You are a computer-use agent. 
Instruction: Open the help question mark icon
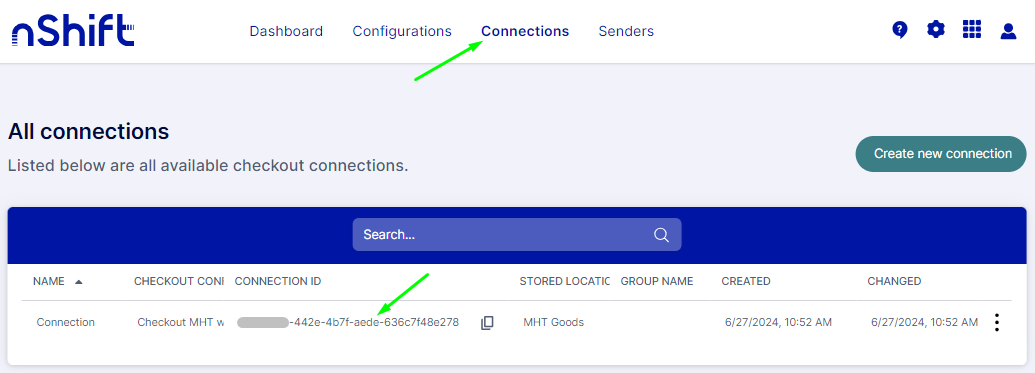point(899,30)
